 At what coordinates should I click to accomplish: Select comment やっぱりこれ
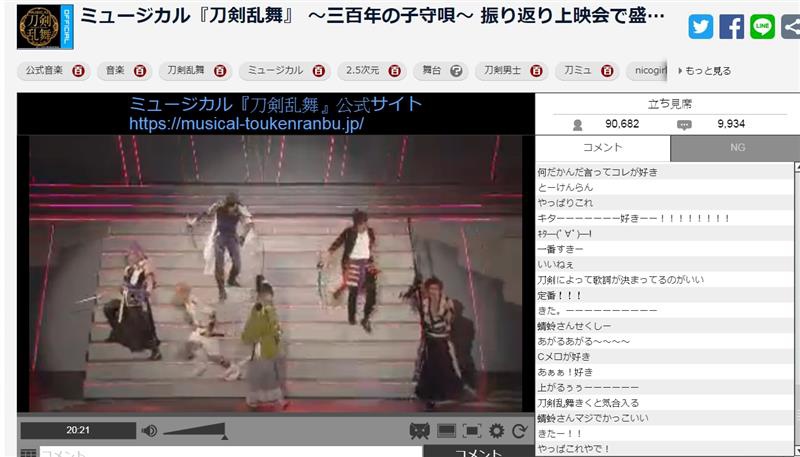(665, 203)
